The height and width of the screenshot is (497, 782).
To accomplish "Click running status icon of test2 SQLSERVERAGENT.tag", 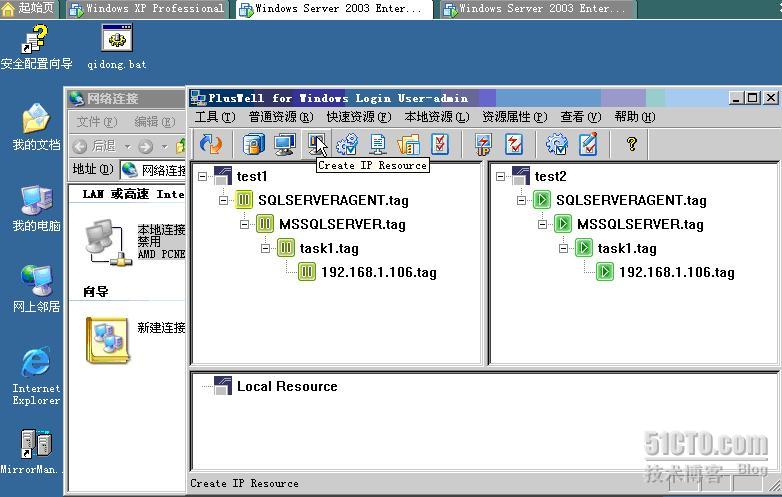I will pyautogui.click(x=542, y=200).
